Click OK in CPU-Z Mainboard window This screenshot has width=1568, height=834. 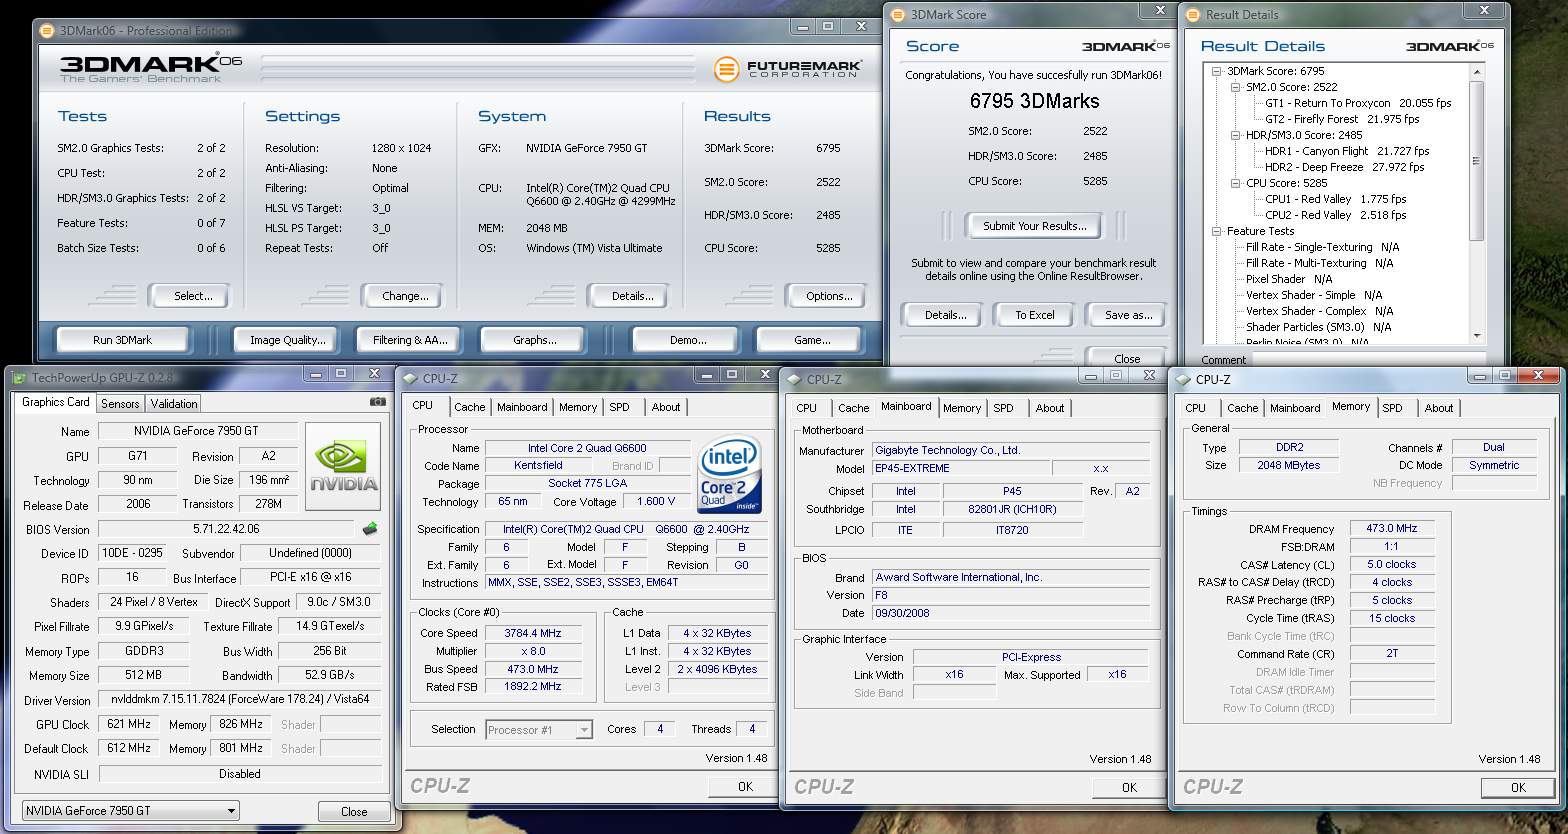pyautogui.click(x=1129, y=788)
